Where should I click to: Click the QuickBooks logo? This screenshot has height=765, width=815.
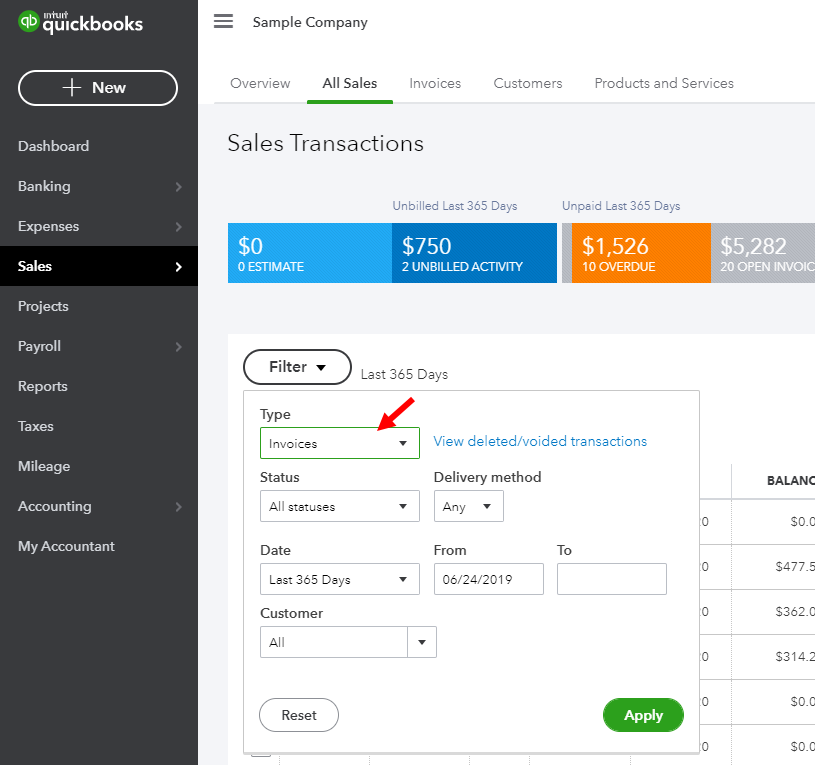pyautogui.click(x=80, y=23)
